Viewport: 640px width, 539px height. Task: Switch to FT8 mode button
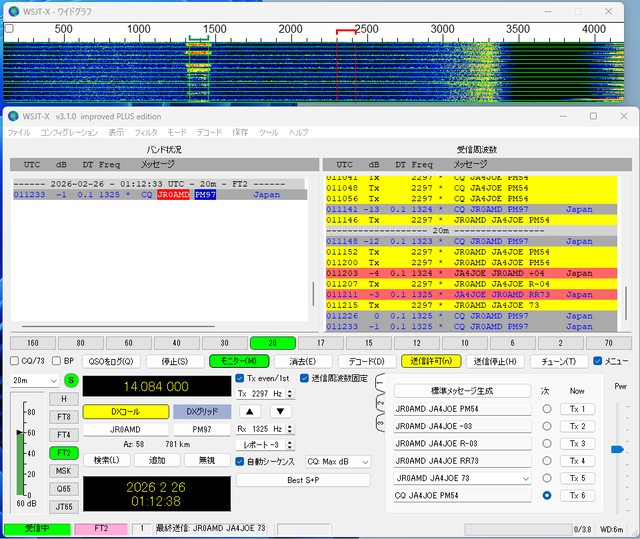pos(64,417)
